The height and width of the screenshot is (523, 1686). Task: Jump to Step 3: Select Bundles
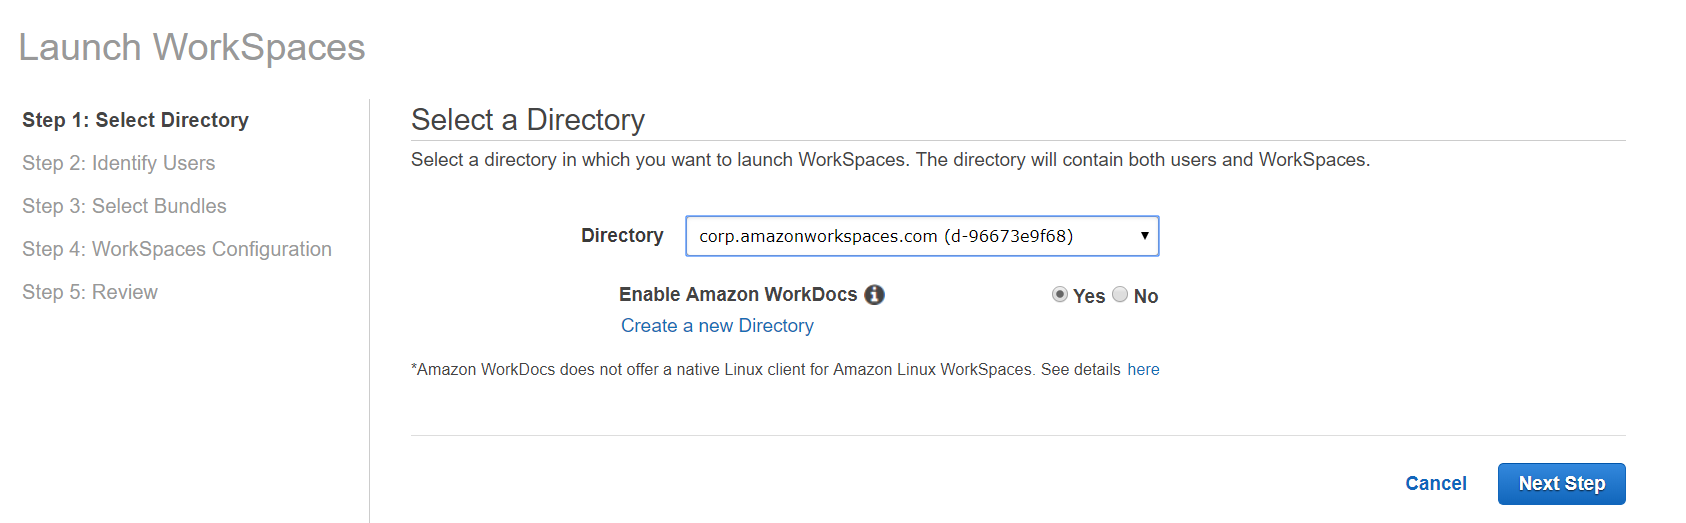tap(124, 206)
